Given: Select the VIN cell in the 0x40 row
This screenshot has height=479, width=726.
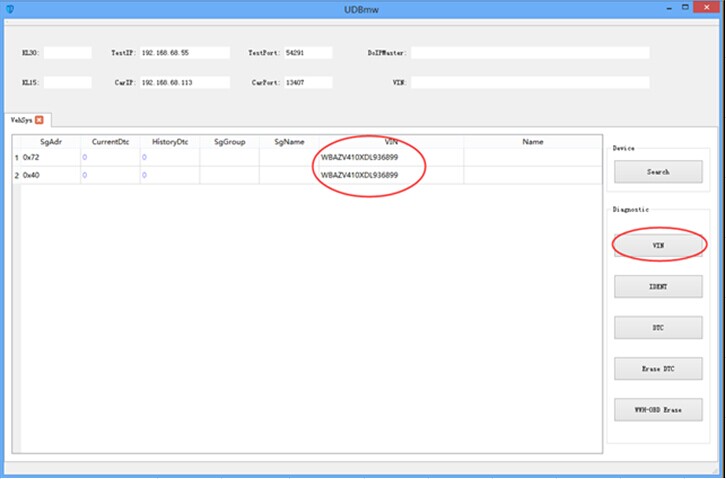Looking at the screenshot, I should (391, 175).
